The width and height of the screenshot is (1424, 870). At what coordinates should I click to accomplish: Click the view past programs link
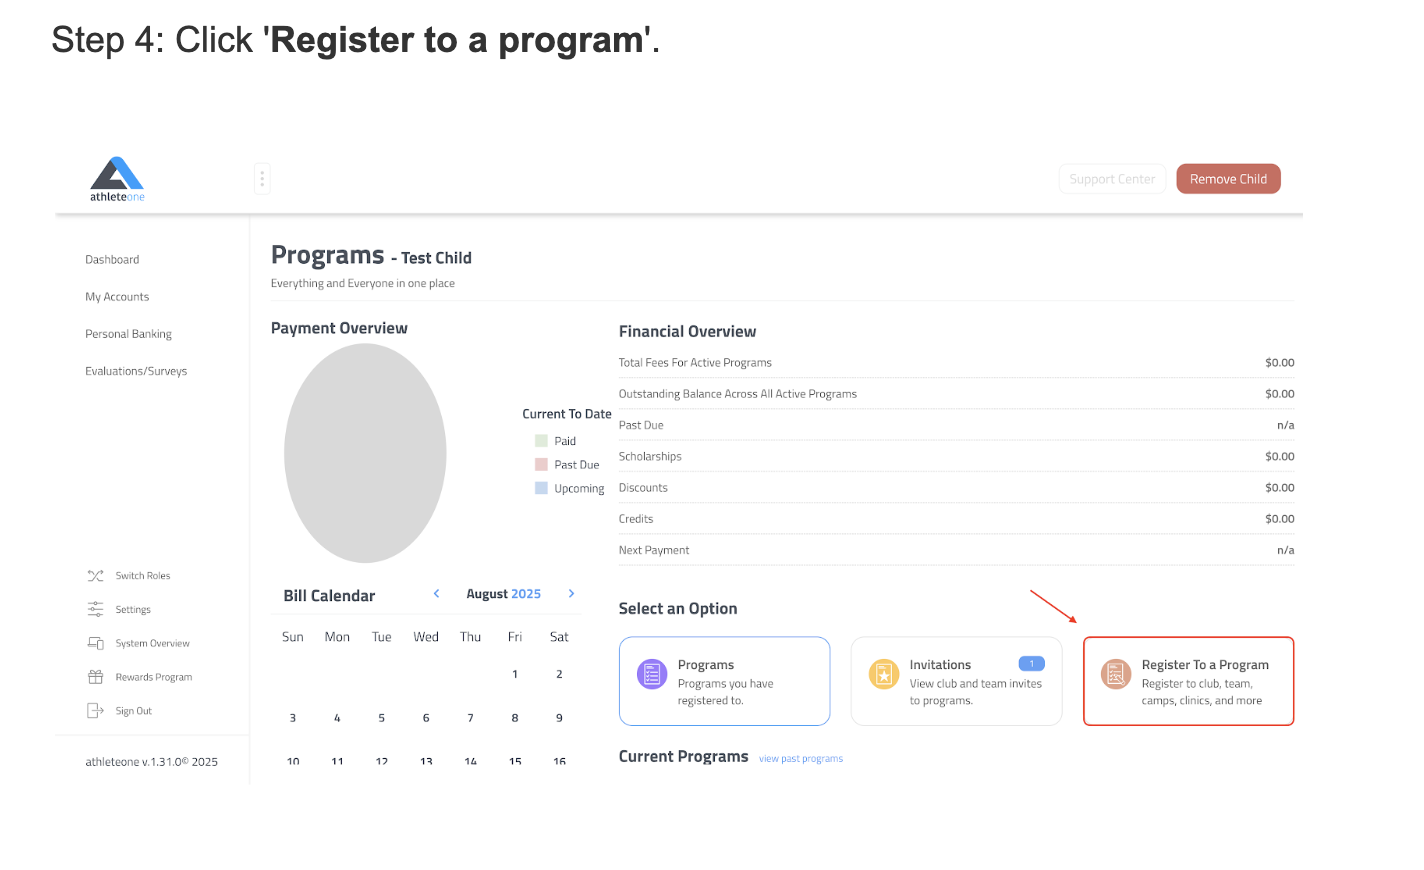(x=801, y=759)
